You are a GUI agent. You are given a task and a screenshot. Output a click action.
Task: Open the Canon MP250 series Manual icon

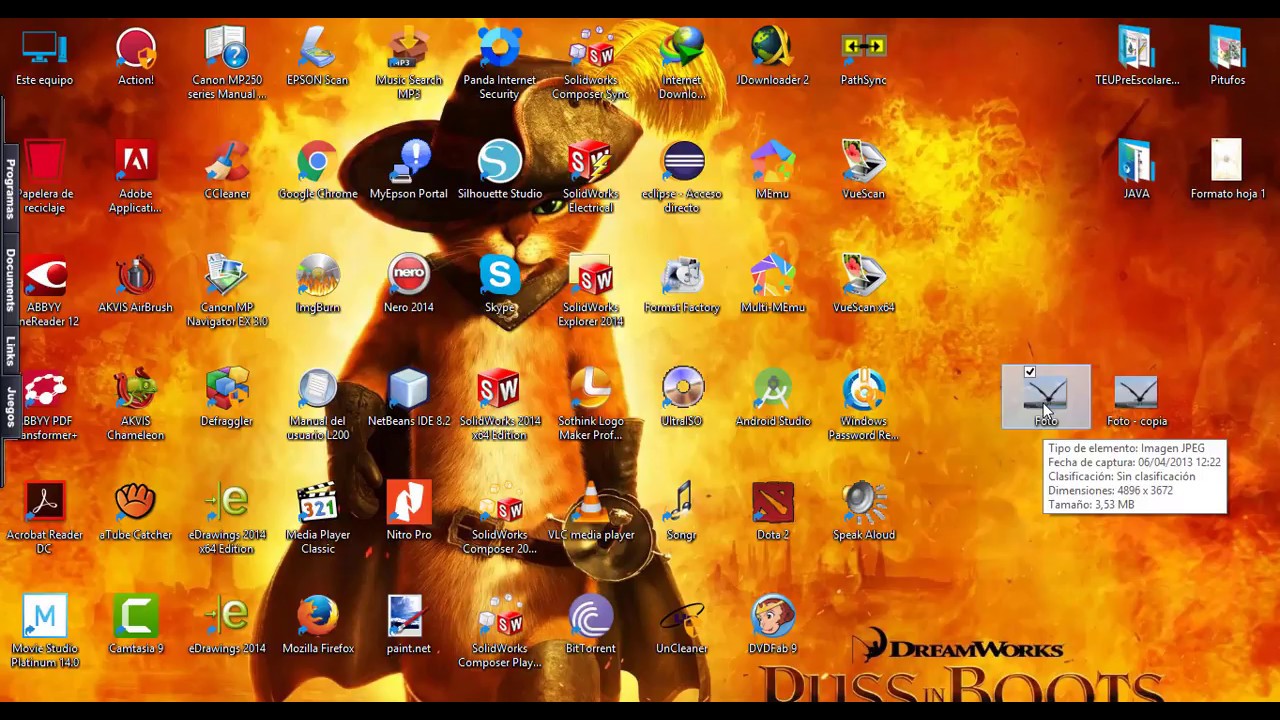(x=227, y=48)
